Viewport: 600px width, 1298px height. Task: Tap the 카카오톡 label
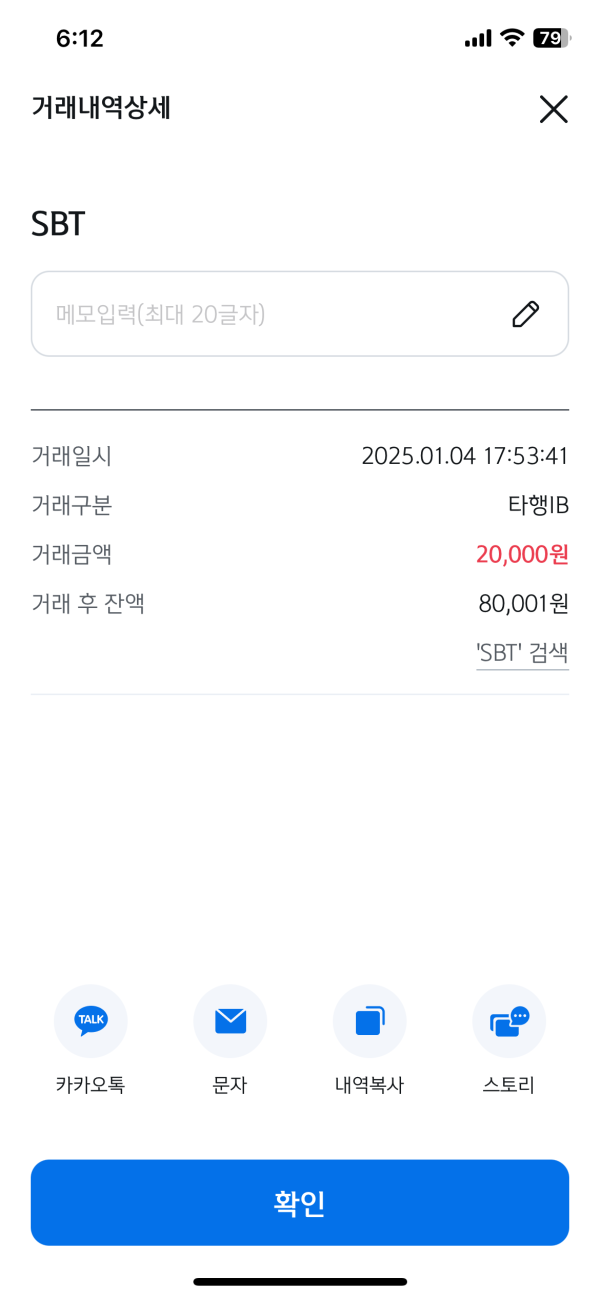(x=90, y=1085)
